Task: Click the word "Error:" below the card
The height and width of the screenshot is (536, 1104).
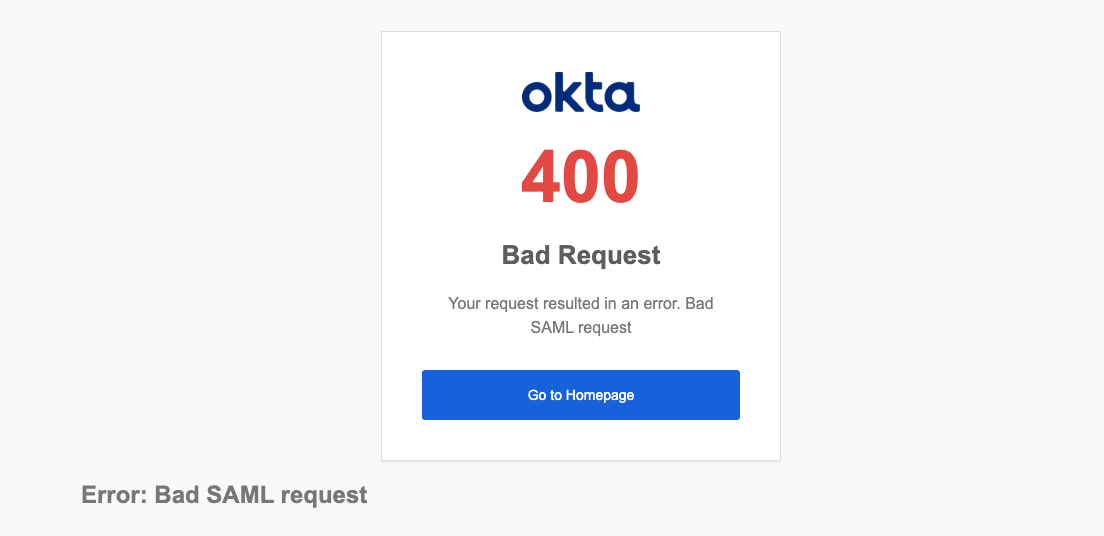Action: [114, 495]
